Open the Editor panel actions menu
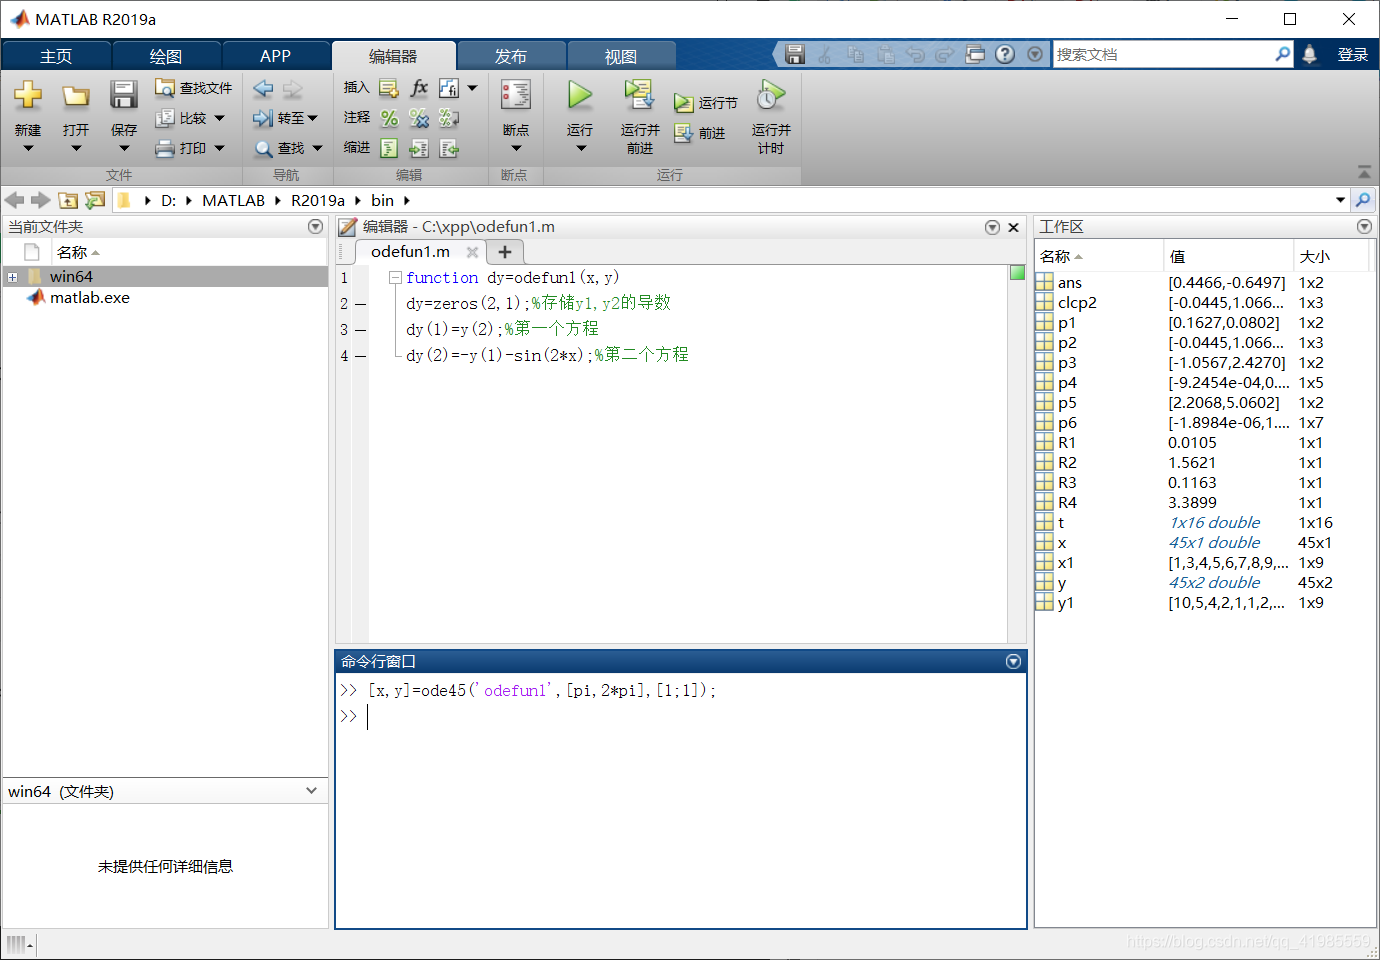This screenshot has height=960, width=1380. tap(992, 227)
